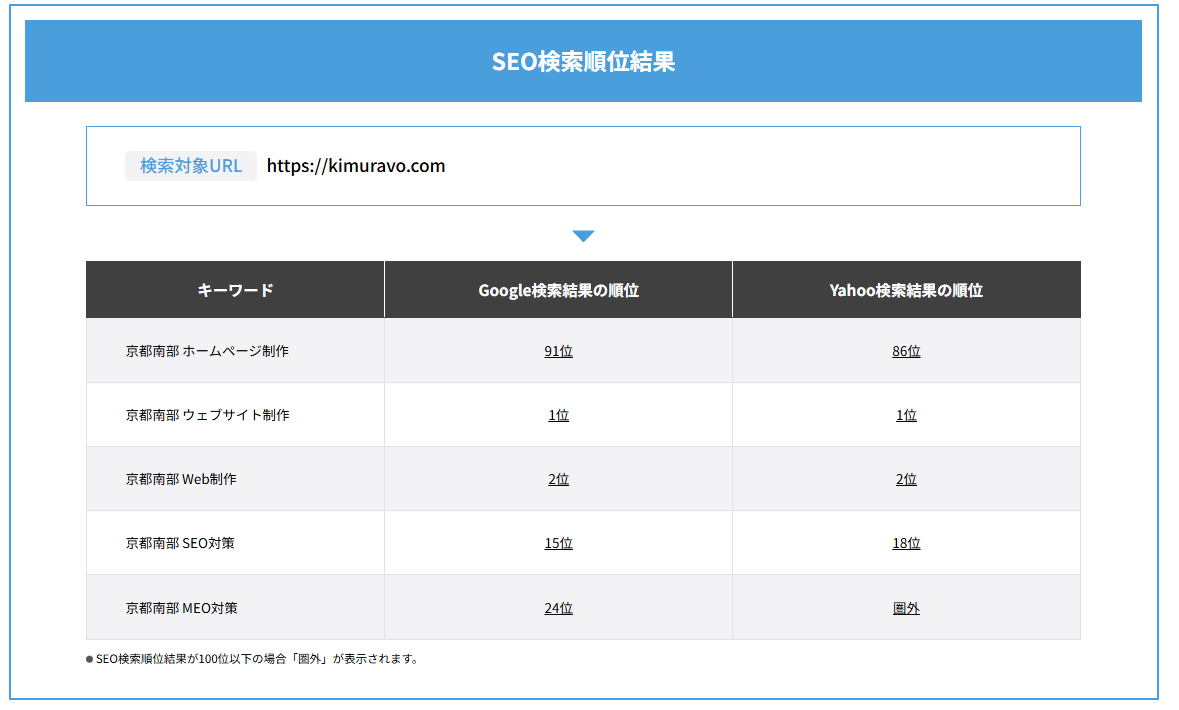The image size is (1179, 710).
Task: Click the Yahoo検索結果の順位 column header
Action: coord(906,289)
